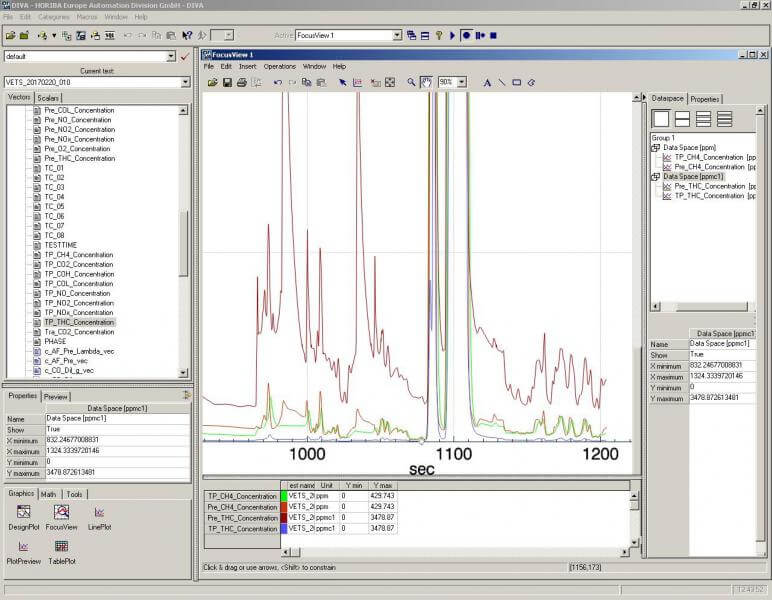This screenshot has width=772, height=600.
Task: Select the hand pan tool
Action: pos(426,82)
